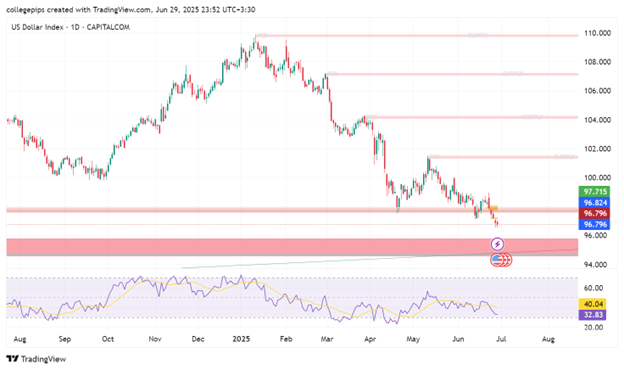
Task: Select the small orange box near latest candles
Action: [x=493, y=208]
